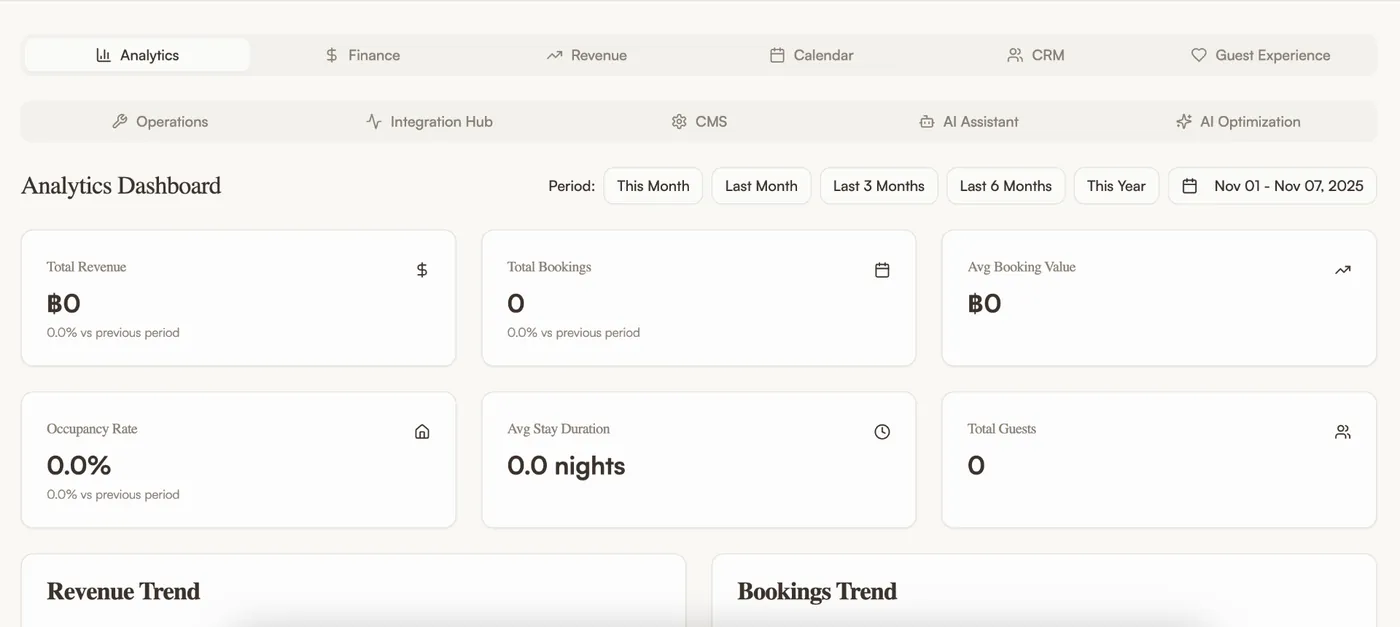This screenshot has width=1400, height=627.
Task: Open the Revenue tab
Action: click(x=587, y=55)
